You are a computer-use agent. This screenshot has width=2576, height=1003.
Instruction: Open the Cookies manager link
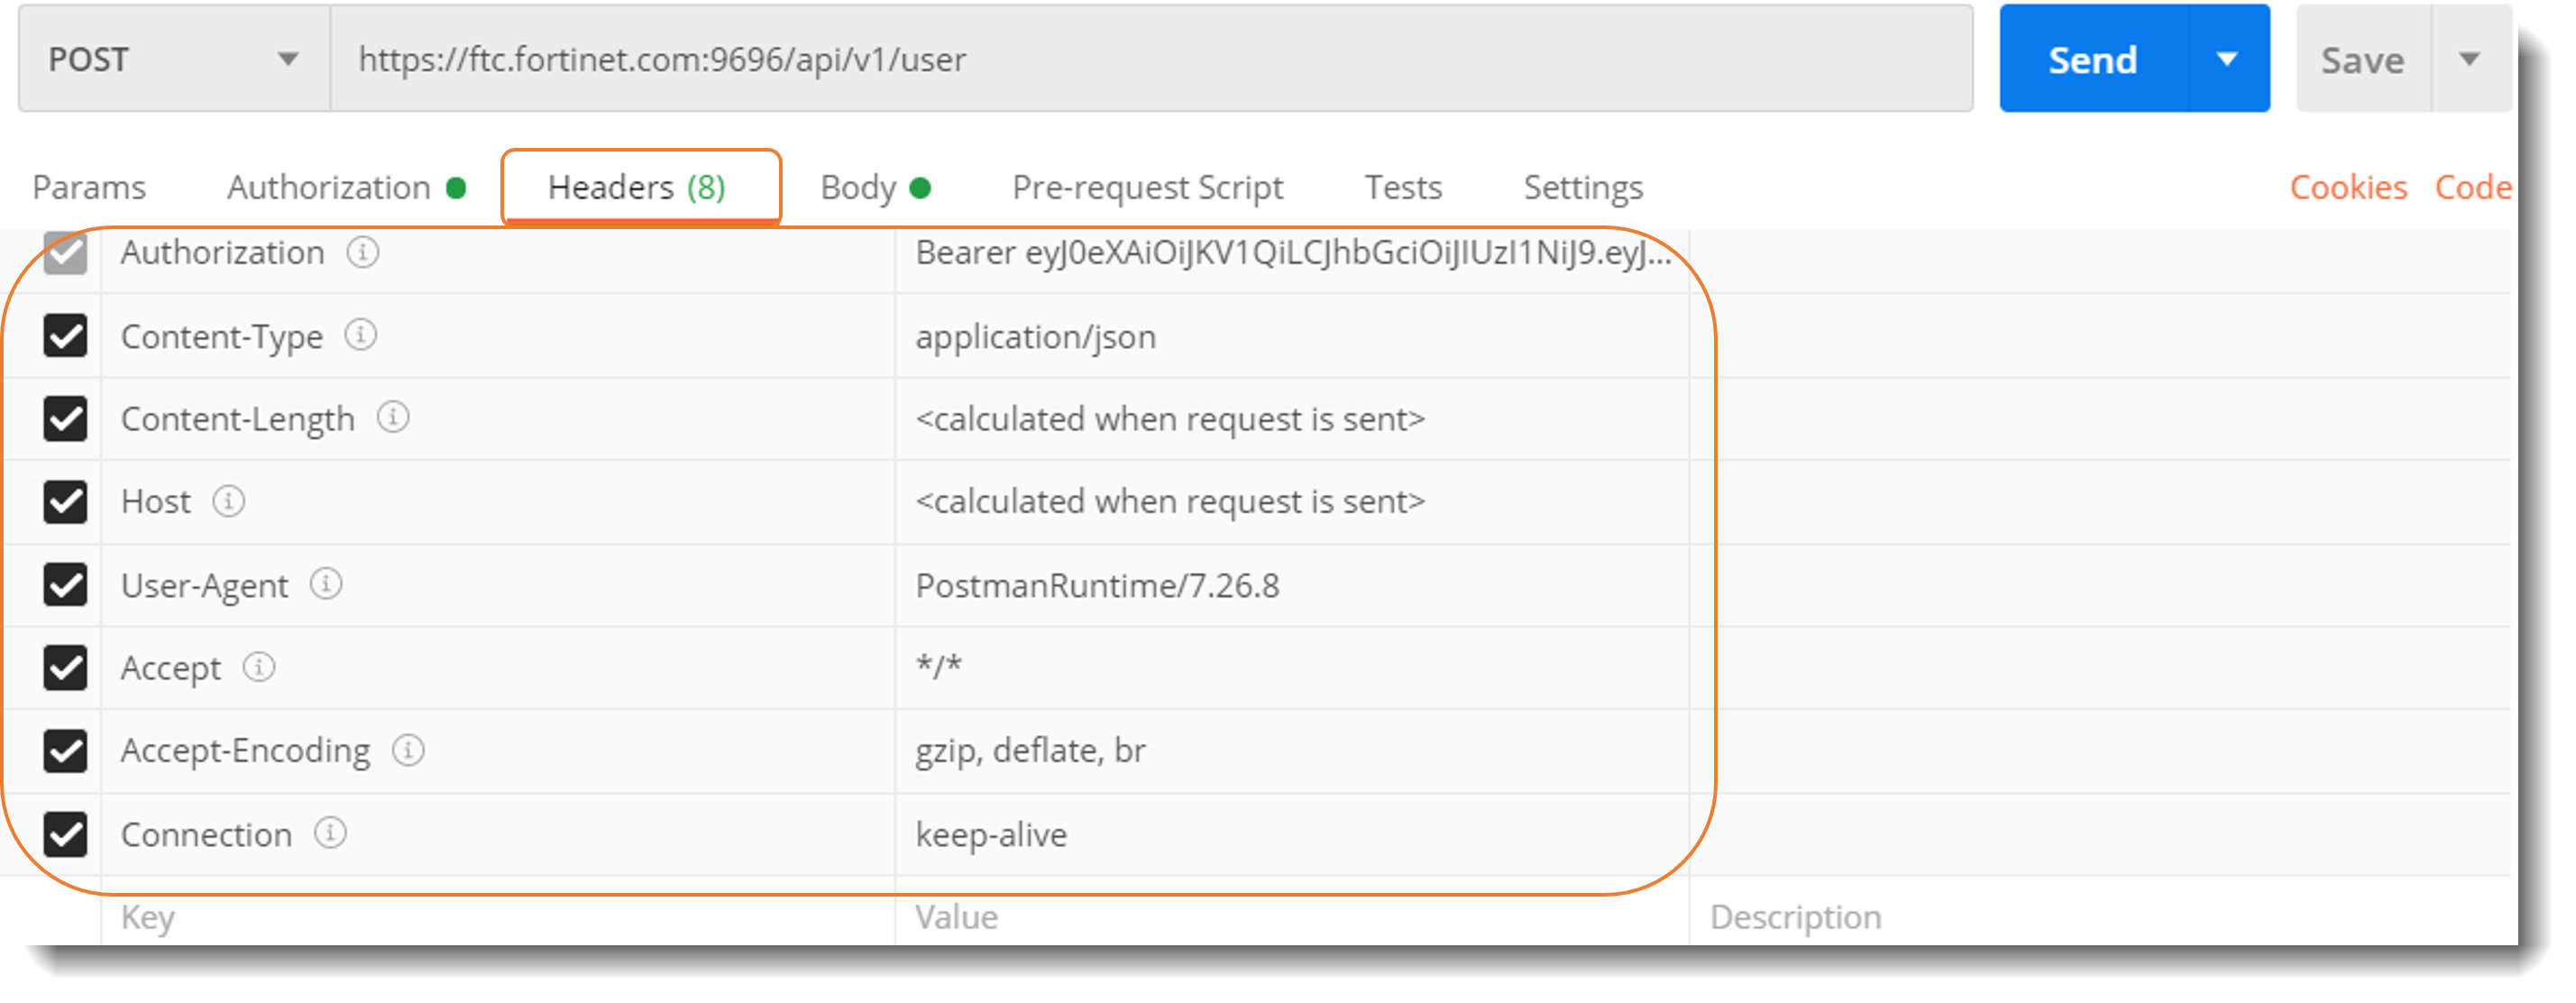point(2348,187)
